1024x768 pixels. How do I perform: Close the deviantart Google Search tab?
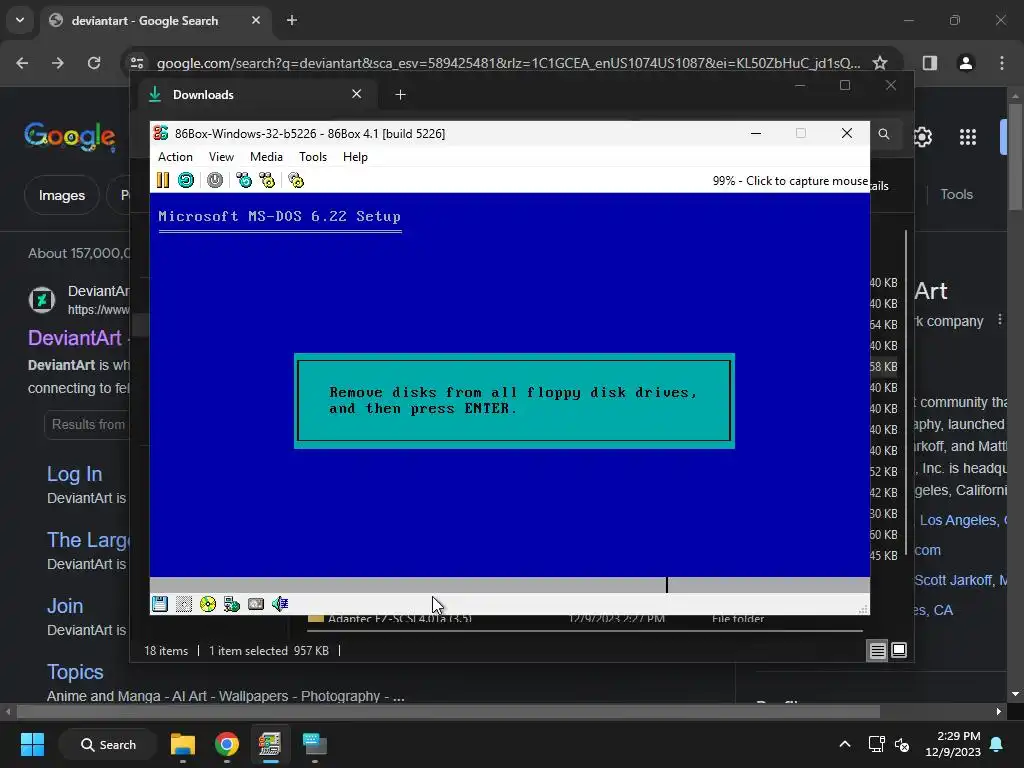(x=256, y=20)
